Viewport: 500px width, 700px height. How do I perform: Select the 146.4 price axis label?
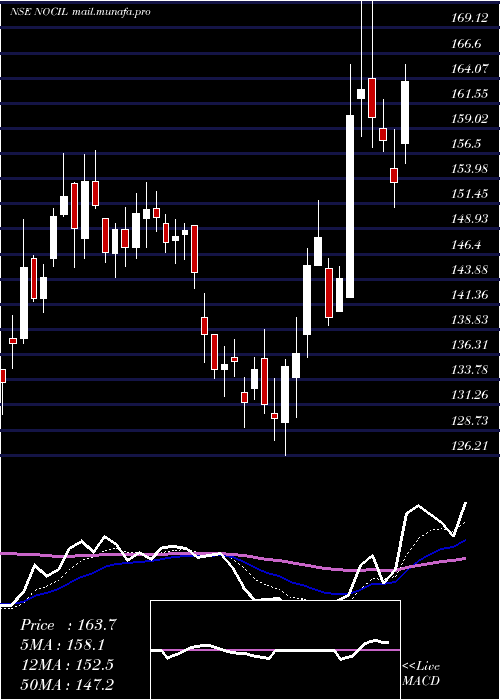[x=467, y=244]
